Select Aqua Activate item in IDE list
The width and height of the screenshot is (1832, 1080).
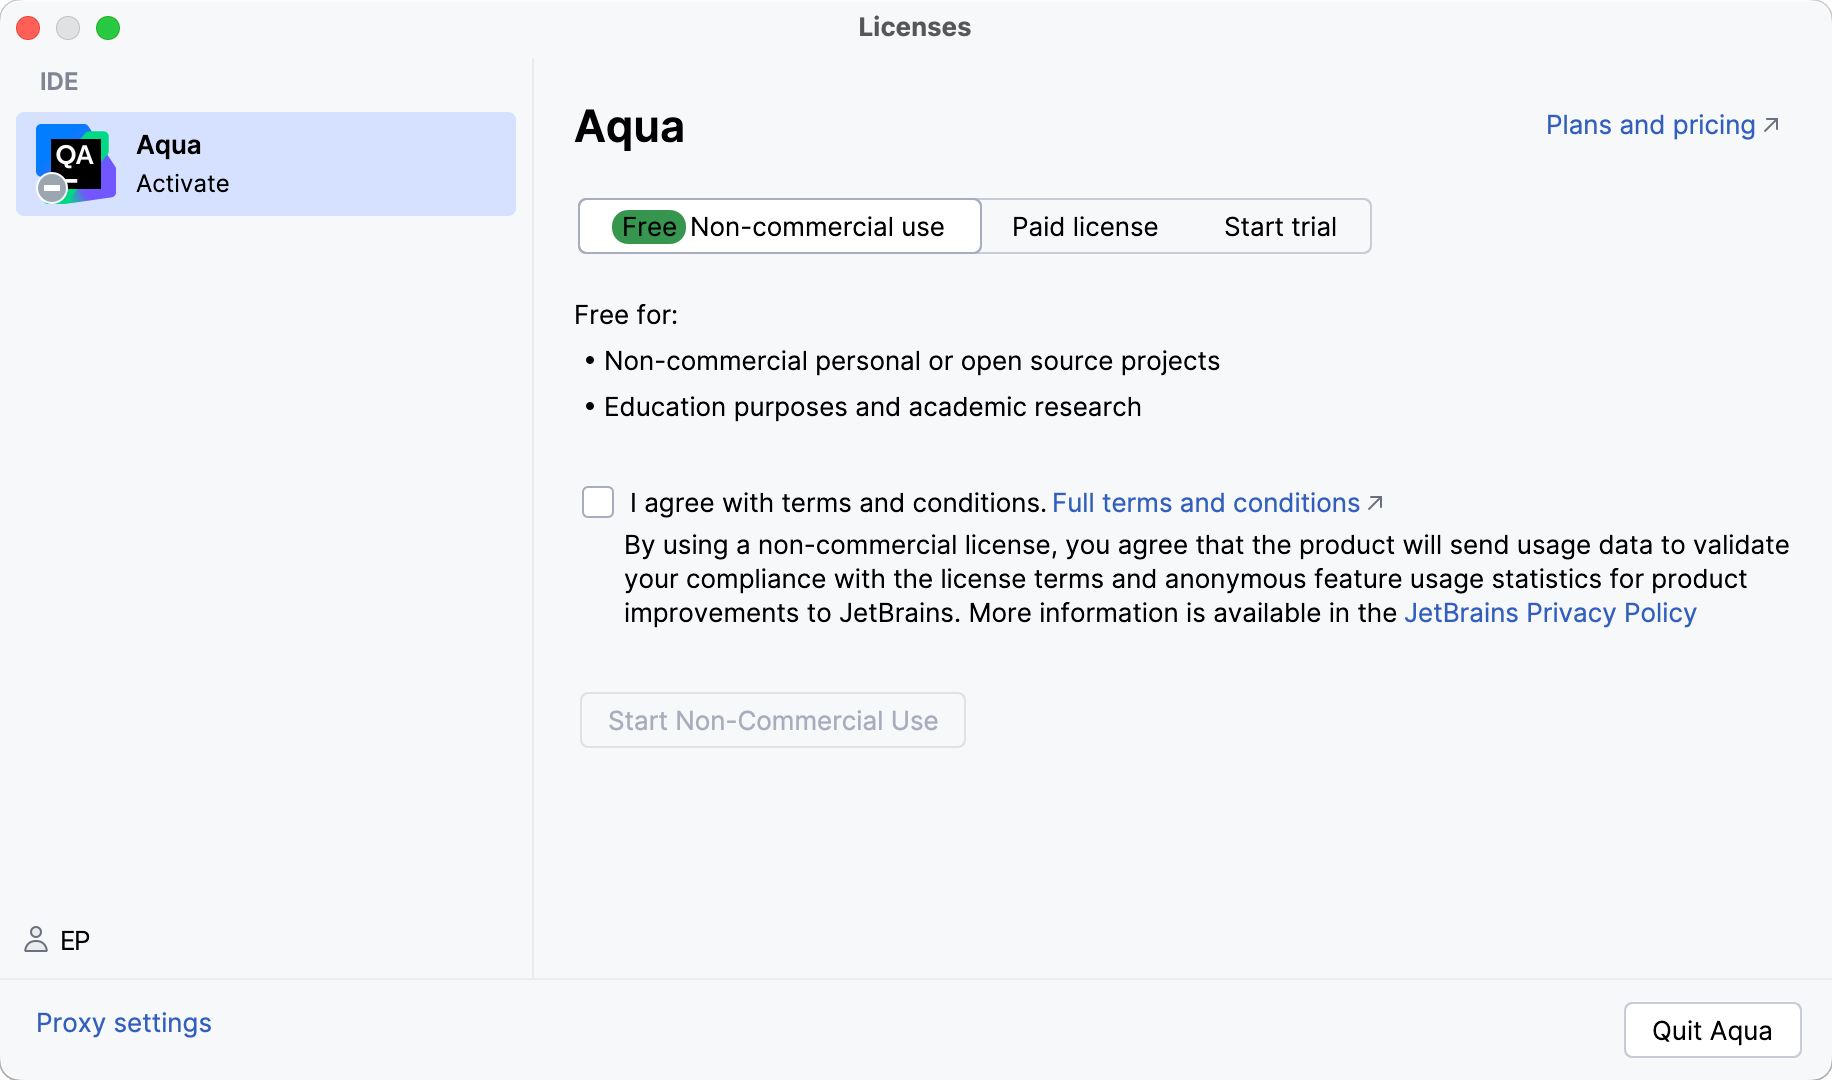coord(266,164)
